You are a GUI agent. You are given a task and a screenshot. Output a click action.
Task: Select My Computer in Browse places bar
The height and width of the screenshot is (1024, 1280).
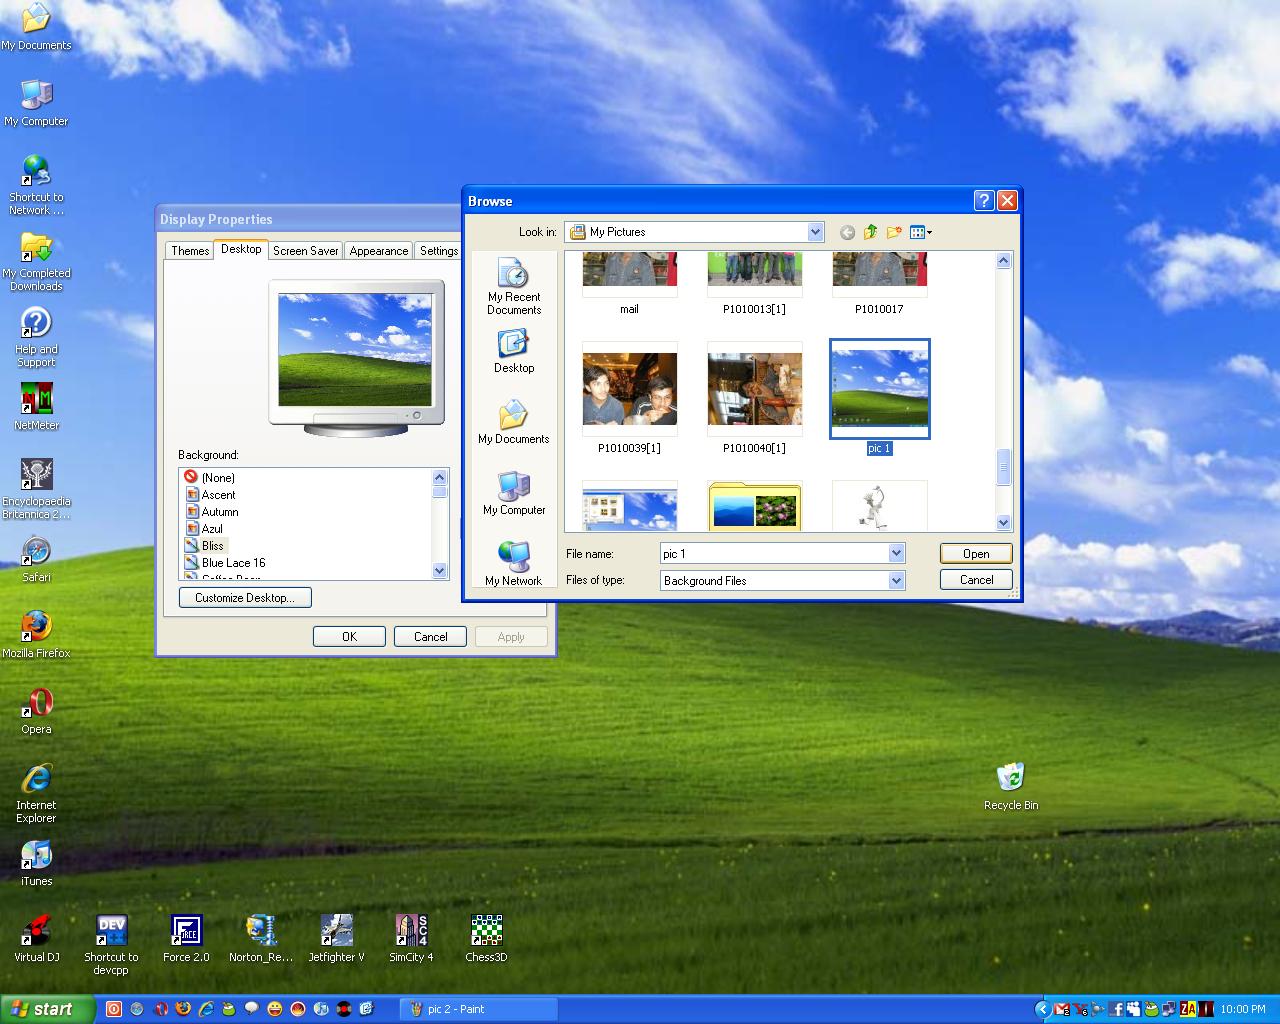tap(514, 493)
